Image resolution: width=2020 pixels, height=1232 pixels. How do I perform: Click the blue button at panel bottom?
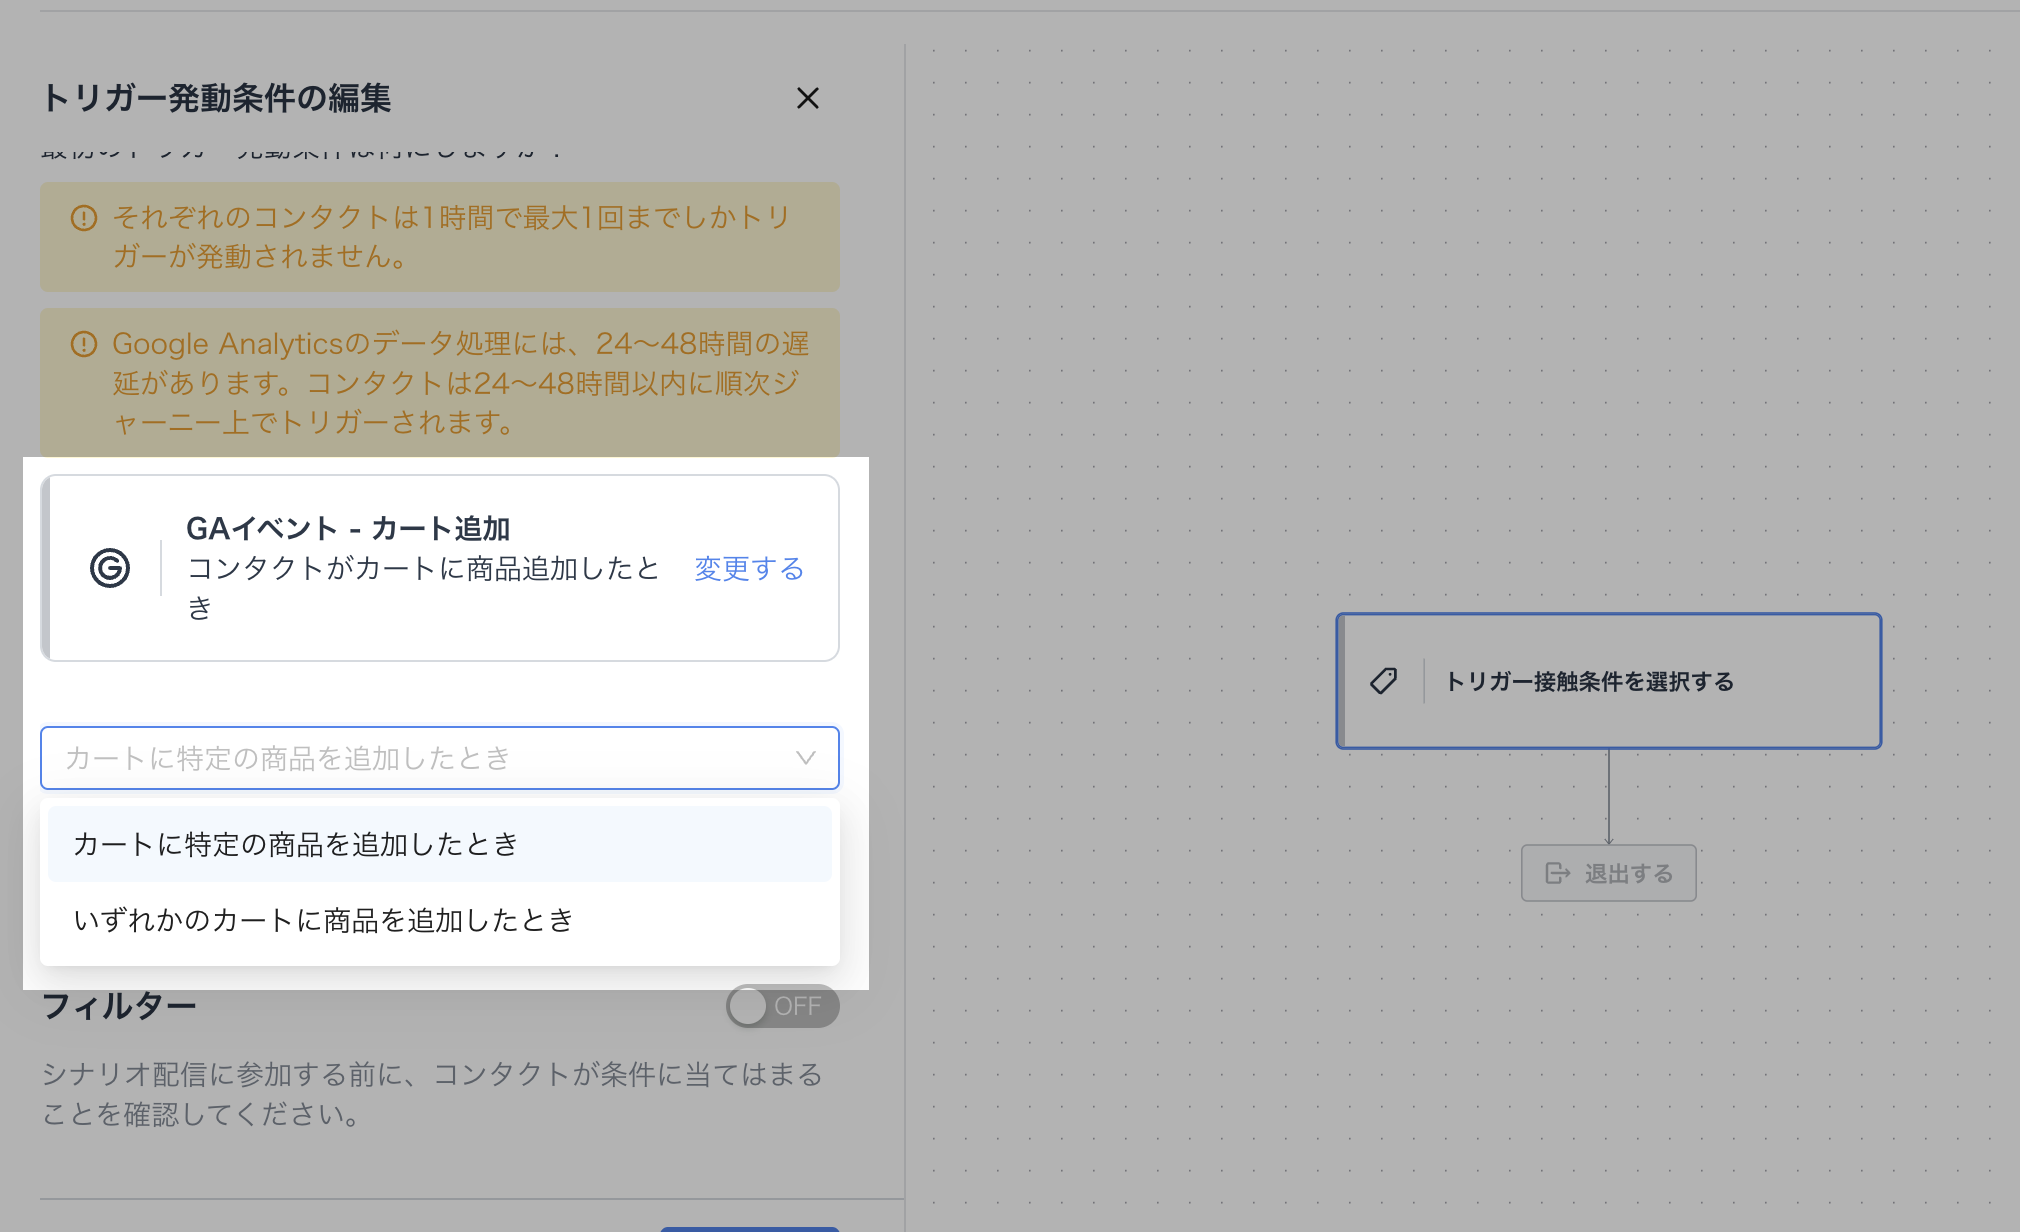[x=750, y=1228]
